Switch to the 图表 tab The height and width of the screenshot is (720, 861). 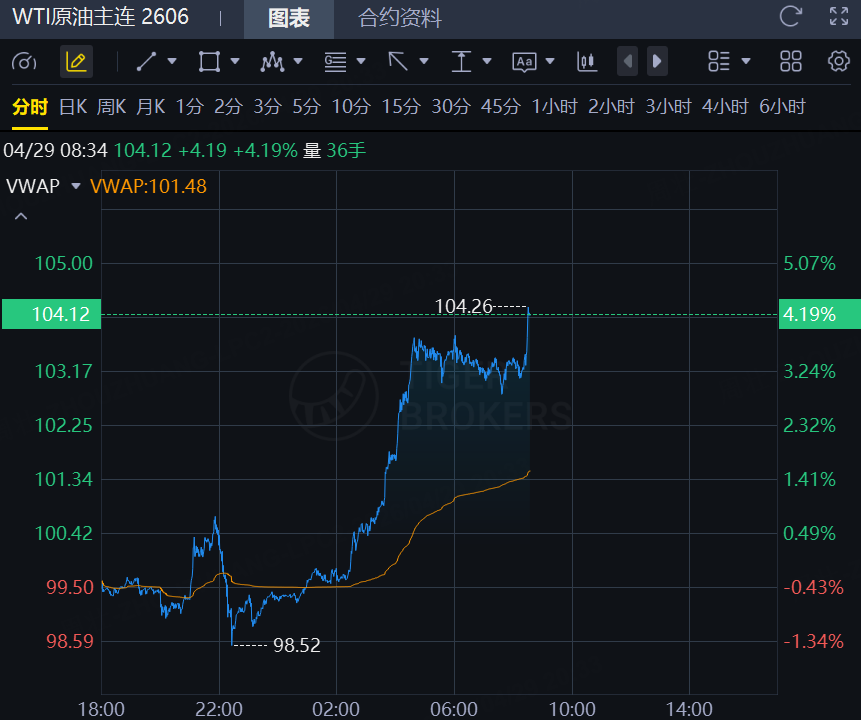coord(290,18)
